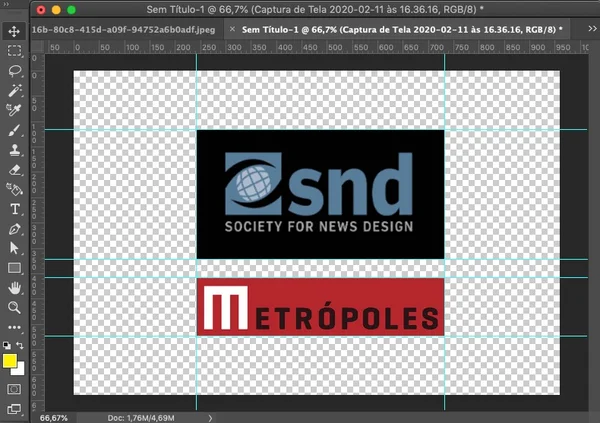Switch to the 16b-80c8 jpeg document tab

point(123,30)
